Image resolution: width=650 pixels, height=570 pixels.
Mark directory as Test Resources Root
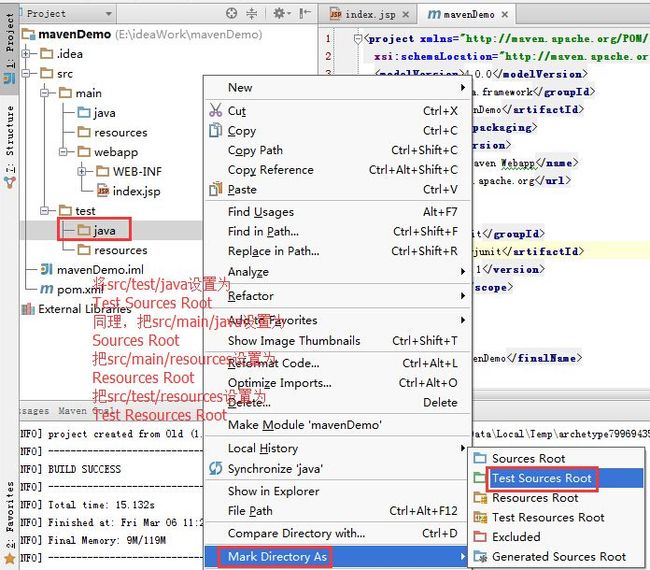click(556, 517)
